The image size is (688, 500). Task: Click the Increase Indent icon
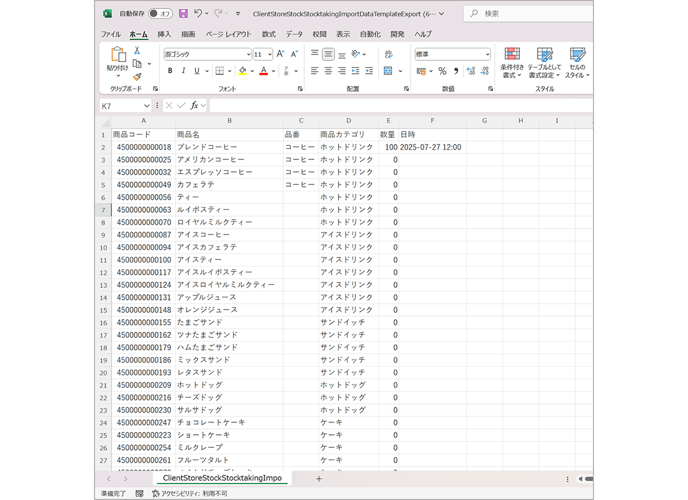(369, 71)
